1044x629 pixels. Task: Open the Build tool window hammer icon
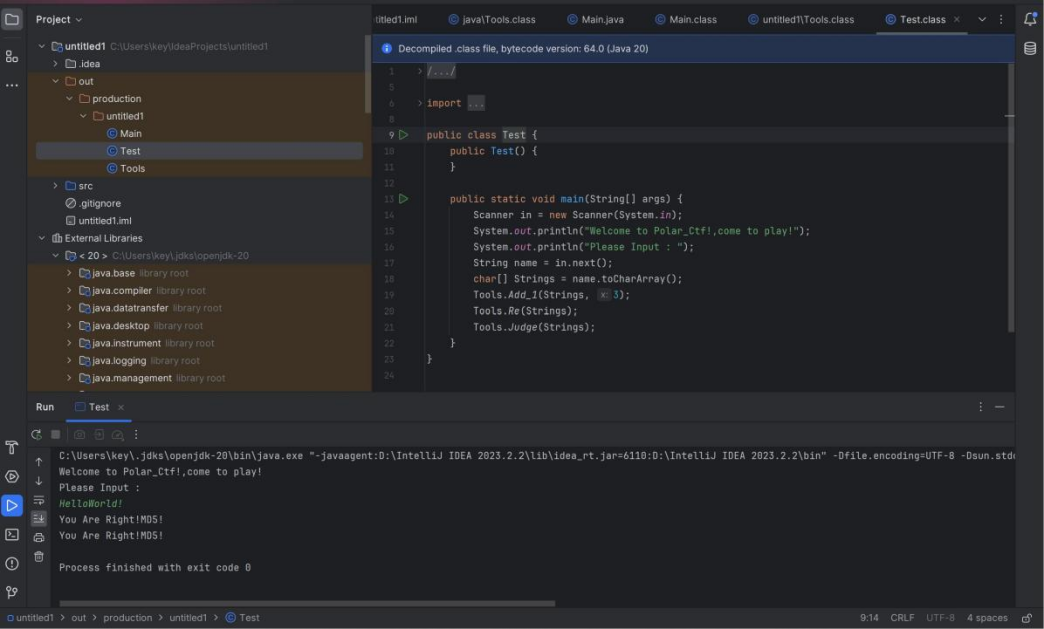click(12, 448)
